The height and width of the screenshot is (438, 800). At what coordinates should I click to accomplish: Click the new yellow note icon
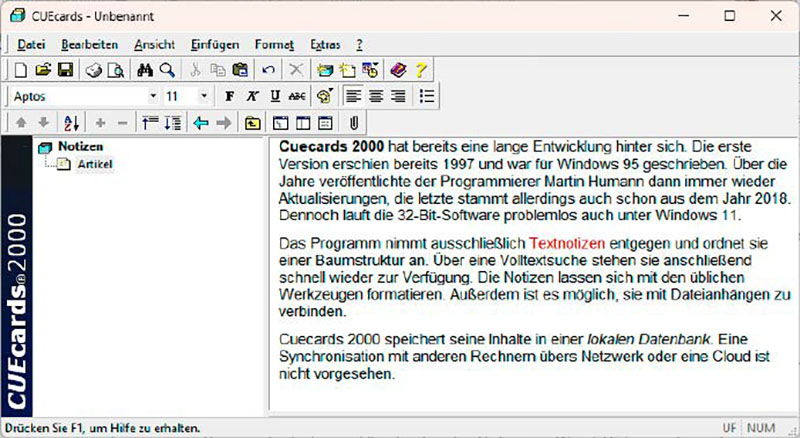(x=347, y=70)
